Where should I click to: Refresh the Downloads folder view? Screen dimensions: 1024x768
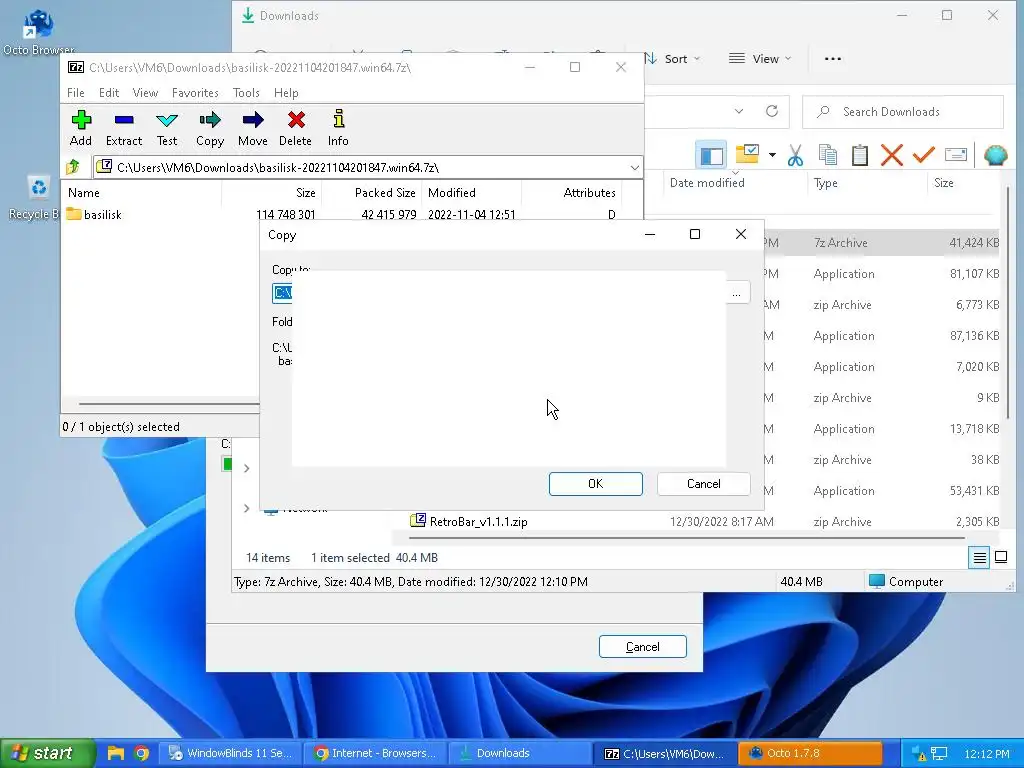click(x=771, y=112)
